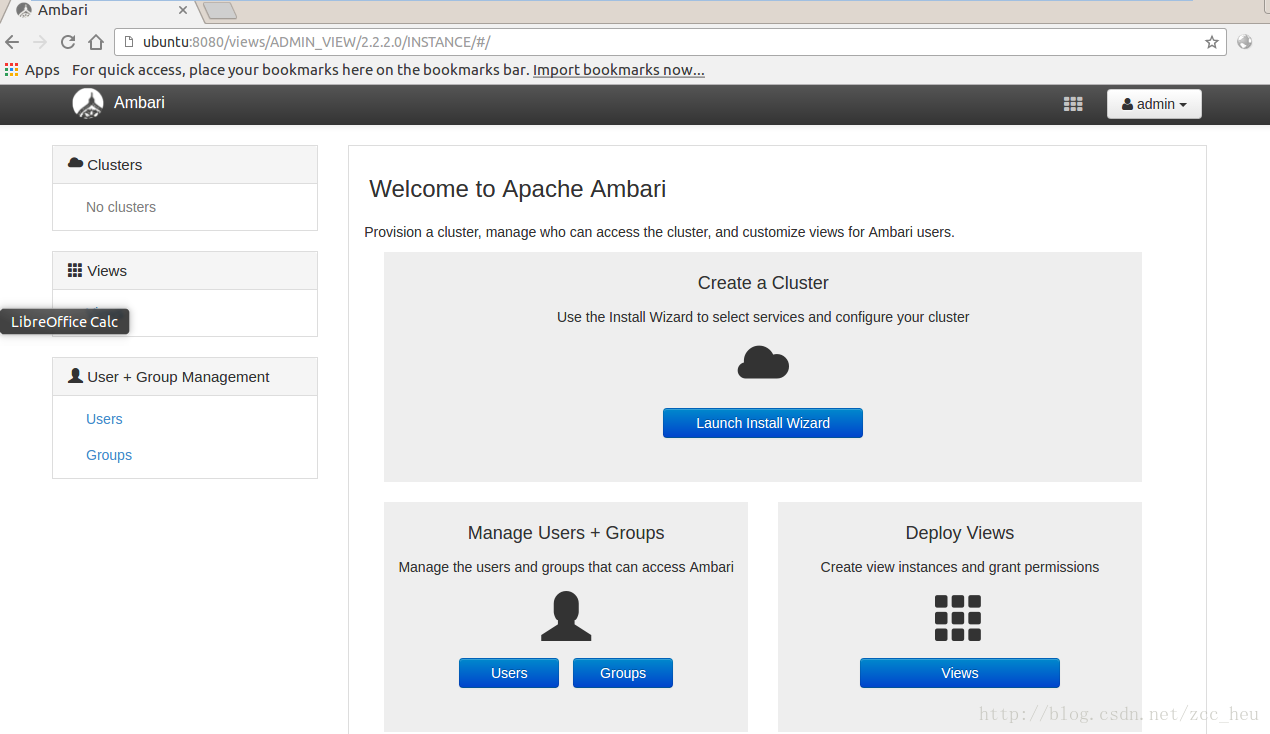Viewport: 1270px width, 734px height.
Task: Click the Welcome to Apache Ambari heading
Action: (x=518, y=189)
